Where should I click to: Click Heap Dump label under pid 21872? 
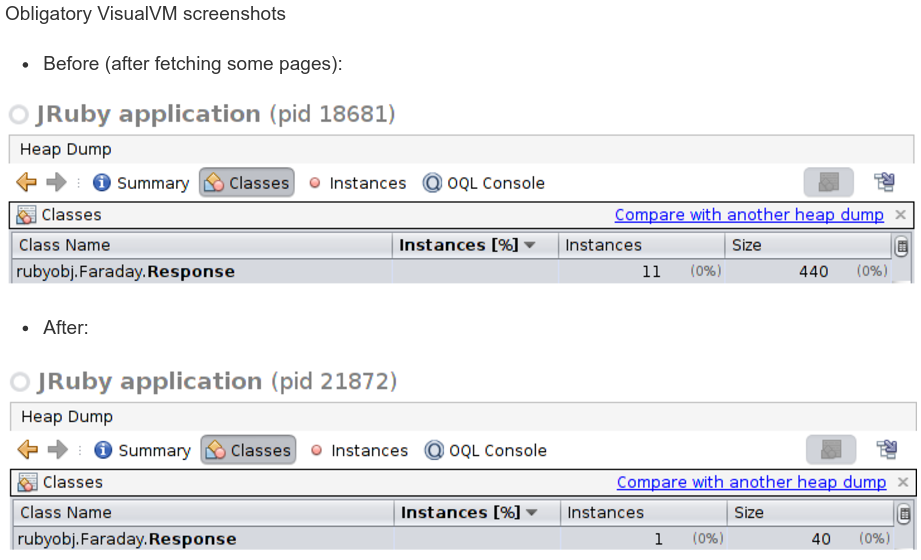[67, 417]
